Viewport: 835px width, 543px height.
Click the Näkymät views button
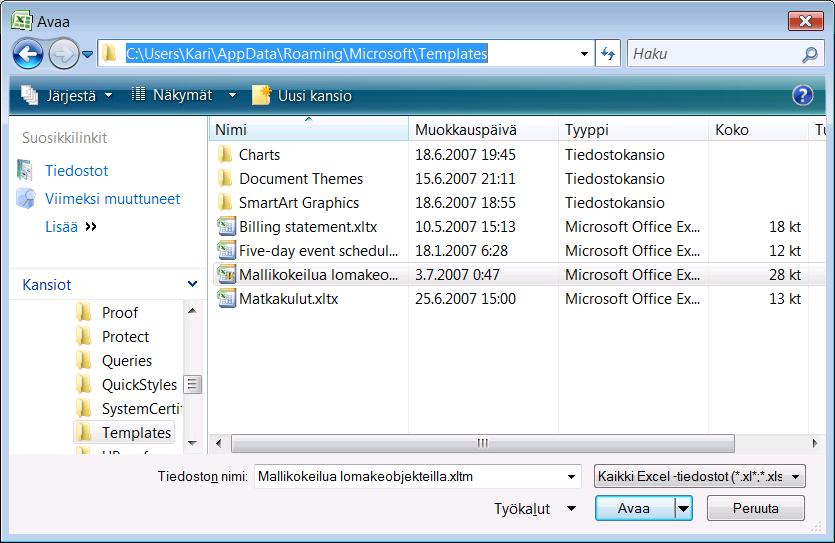[x=171, y=95]
